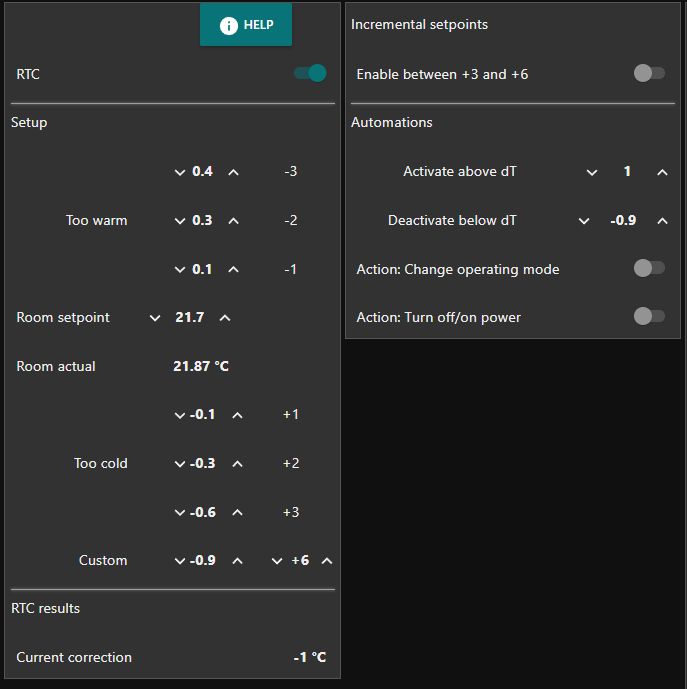Increase the Too warm -1 threshold 0.1
This screenshot has width=687, height=689.
coord(233,270)
